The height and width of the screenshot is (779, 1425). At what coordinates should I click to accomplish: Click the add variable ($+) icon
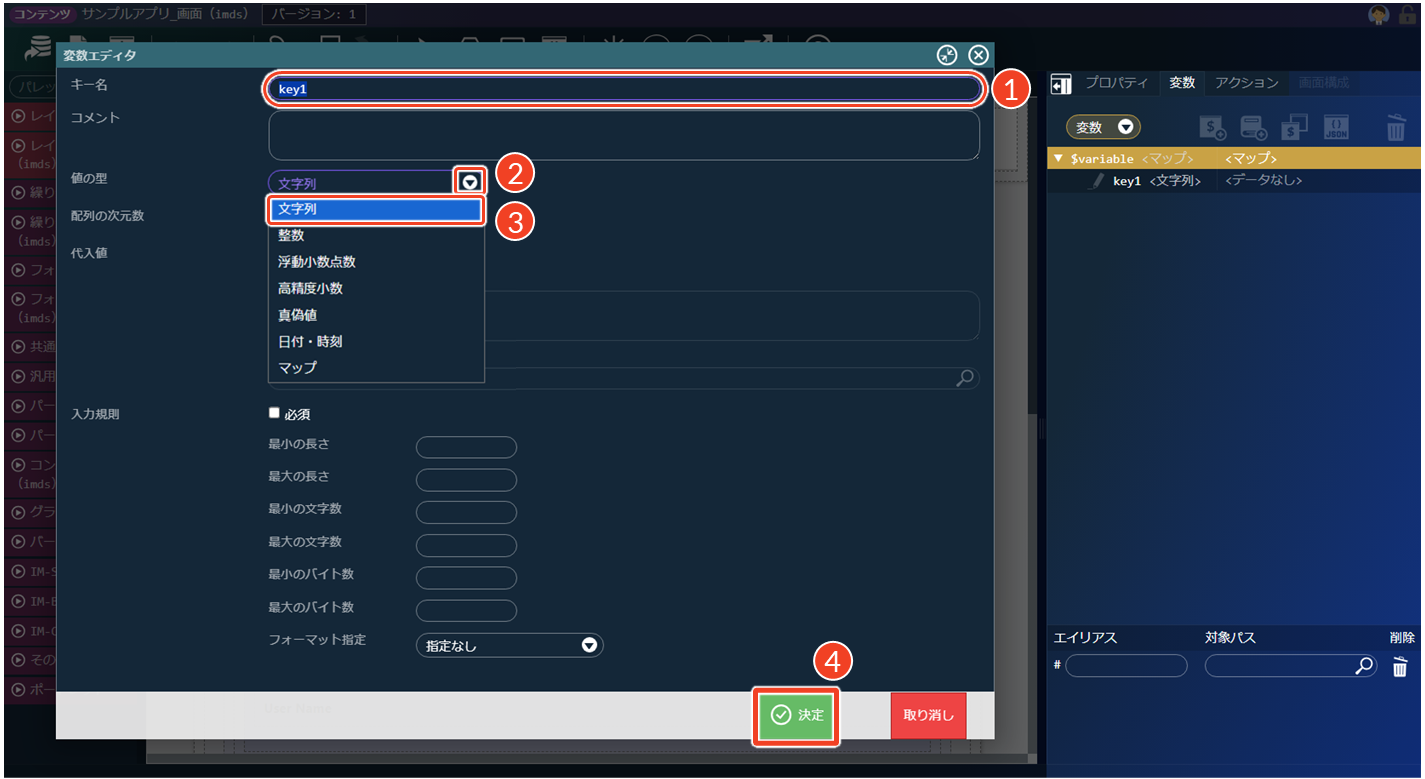1213,127
